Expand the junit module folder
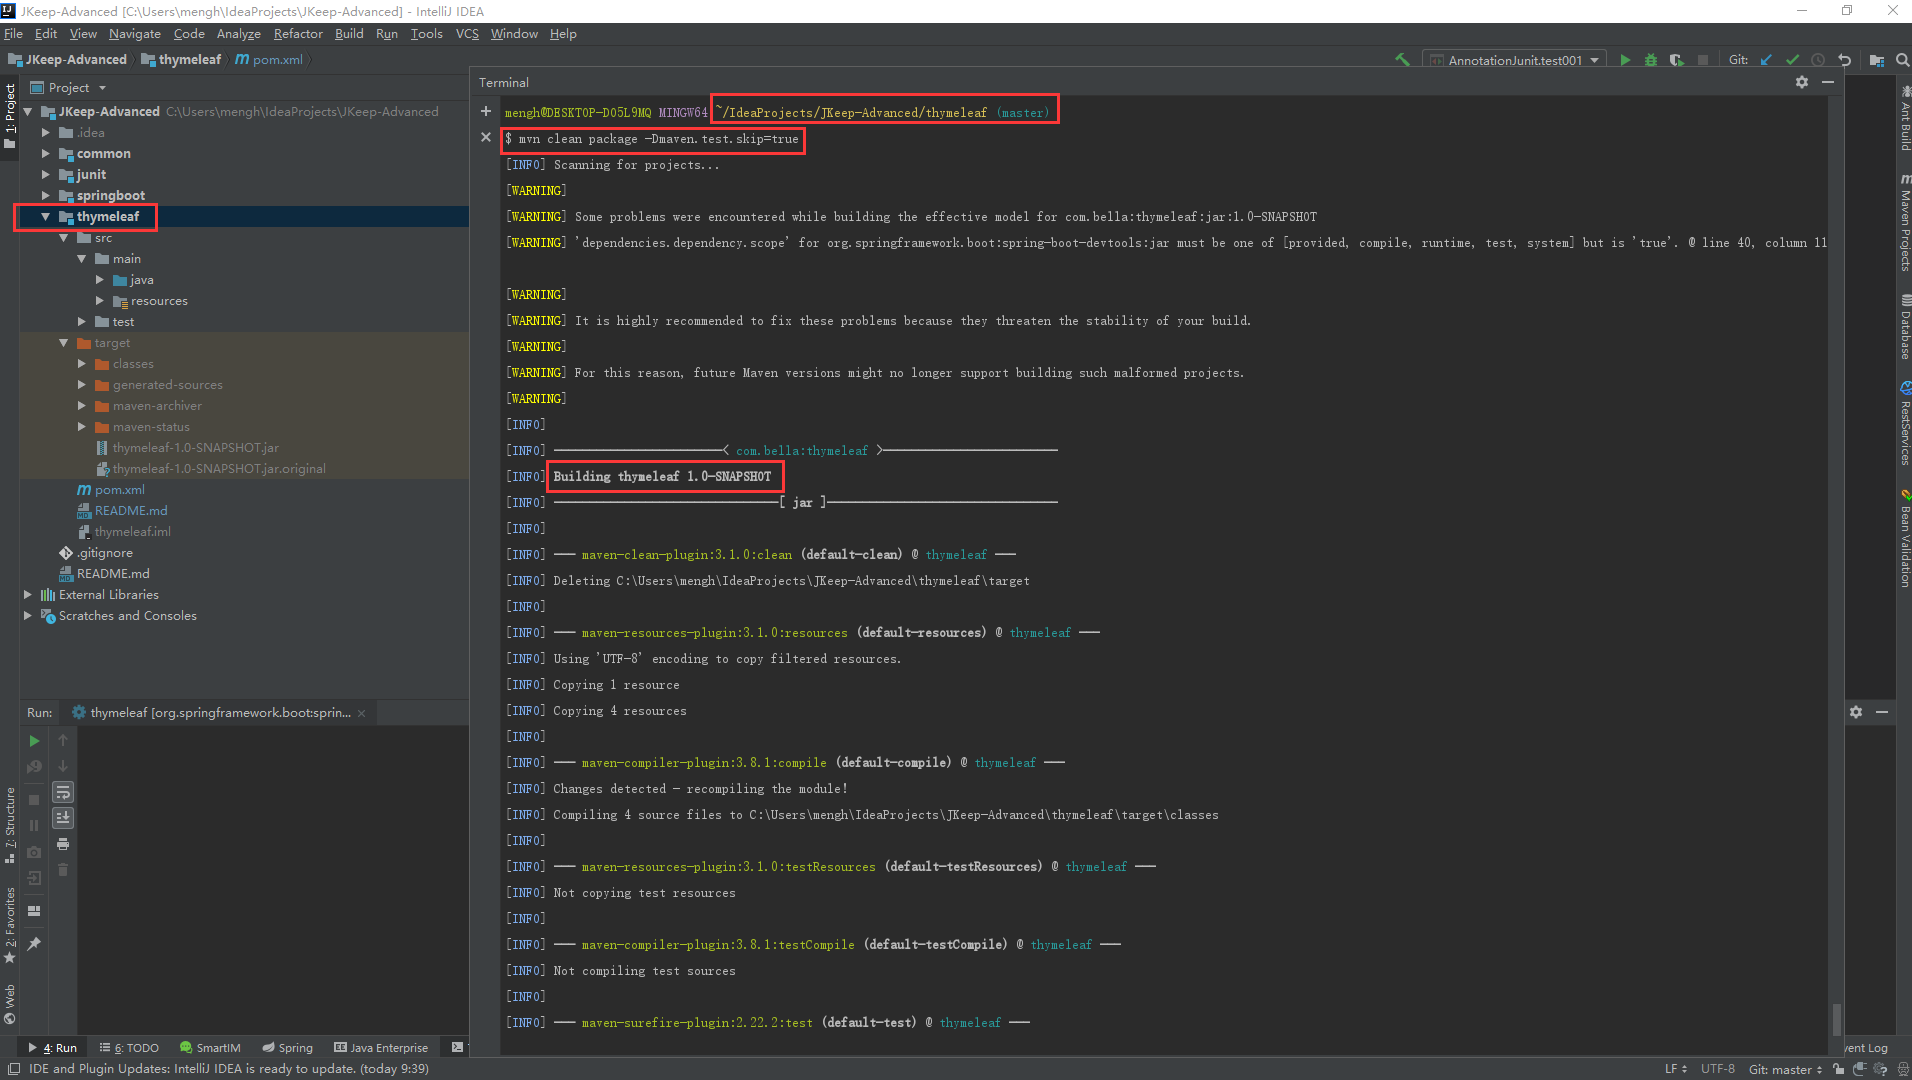Image resolution: width=1912 pixels, height=1080 pixels. point(46,175)
